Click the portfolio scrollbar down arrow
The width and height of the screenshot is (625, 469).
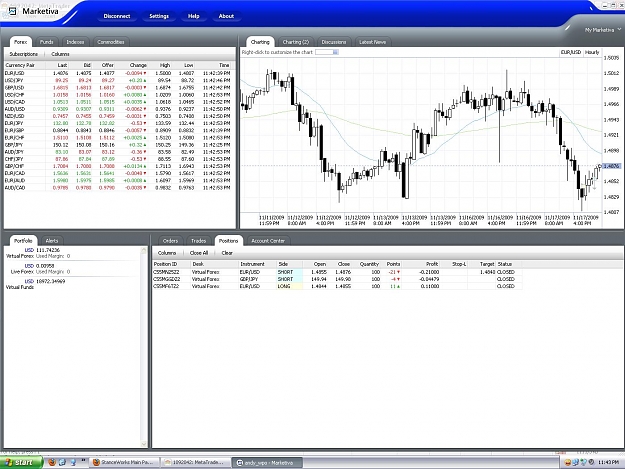point(144,444)
